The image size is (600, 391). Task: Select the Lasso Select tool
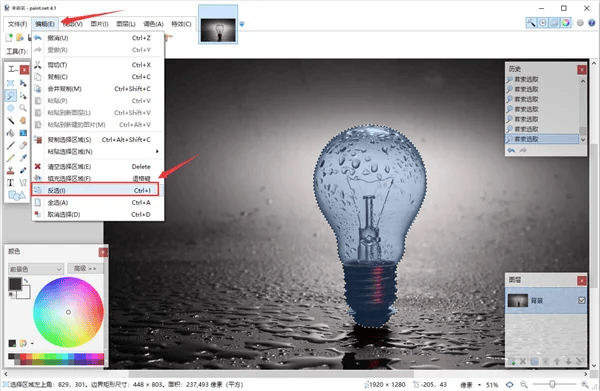pos(10,96)
